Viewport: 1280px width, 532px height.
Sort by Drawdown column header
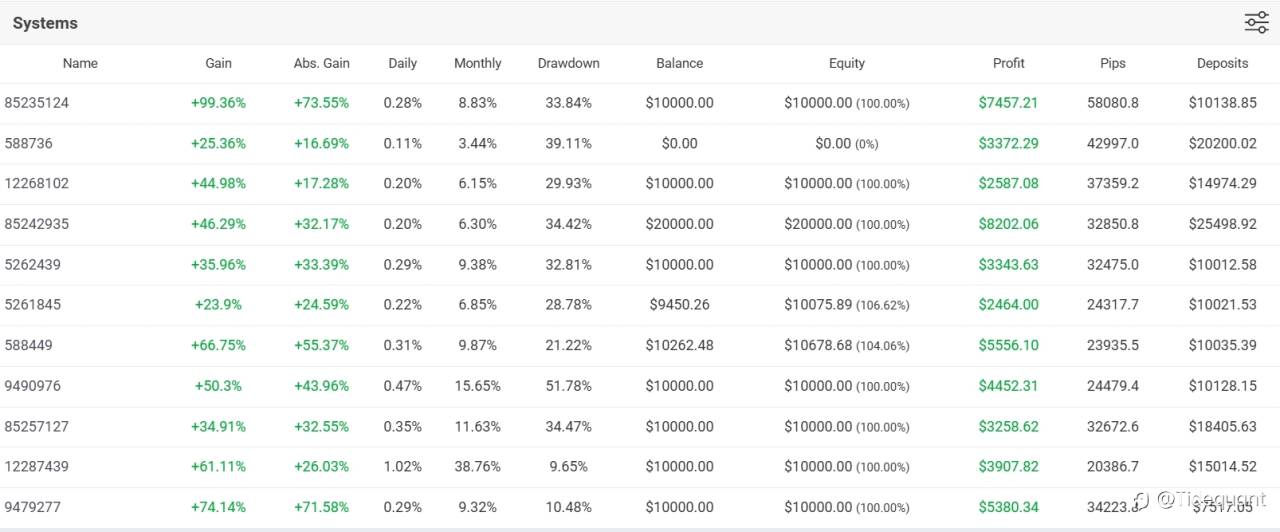coord(568,63)
